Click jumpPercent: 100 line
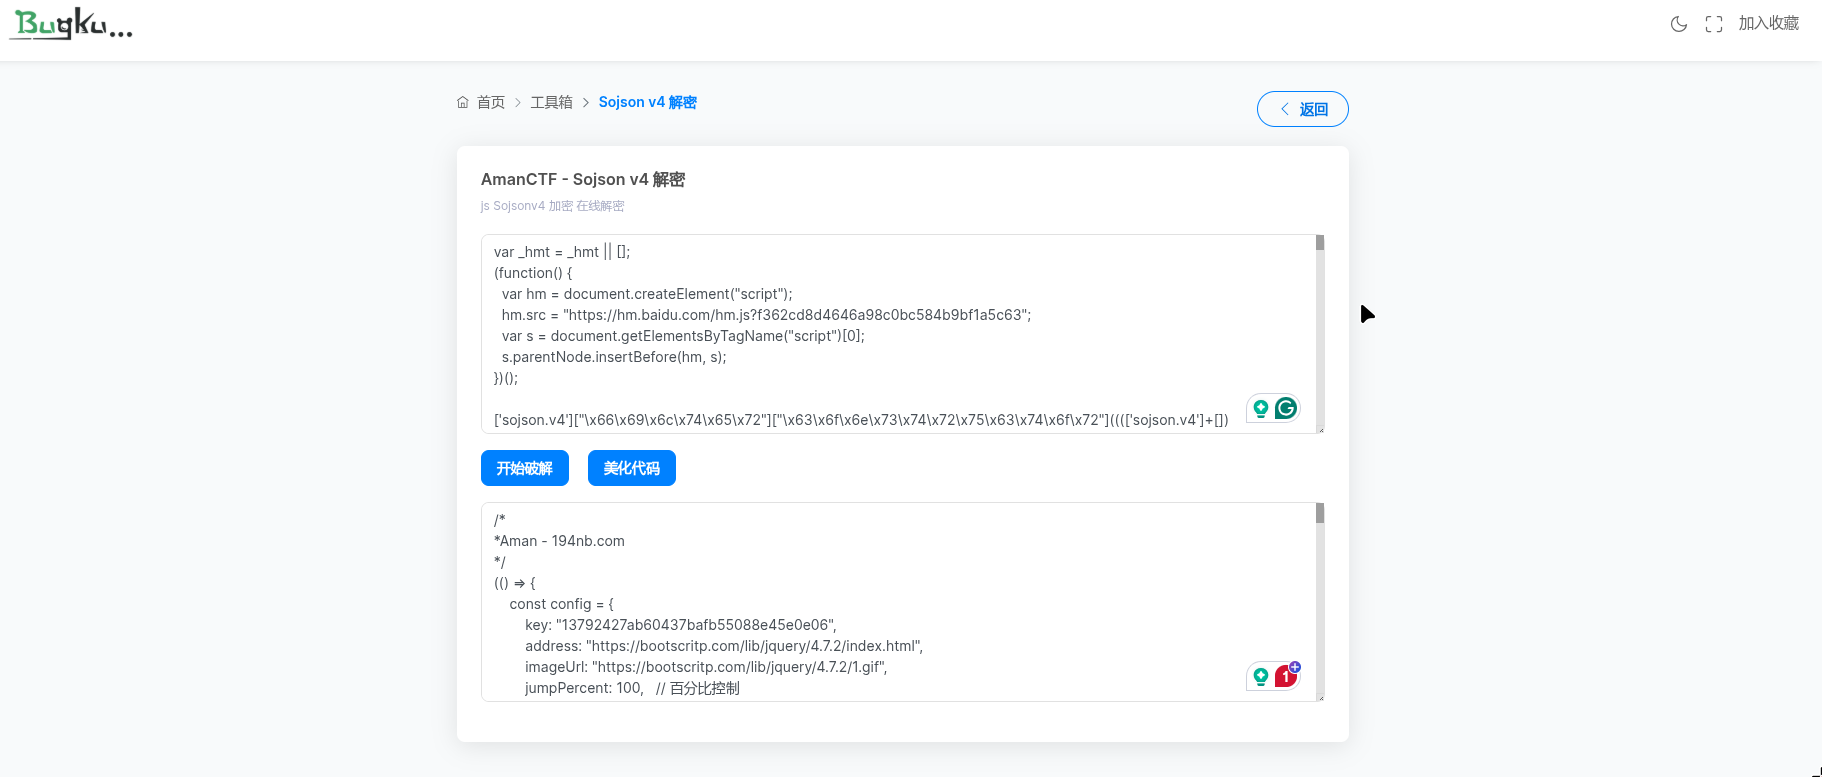 632,688
